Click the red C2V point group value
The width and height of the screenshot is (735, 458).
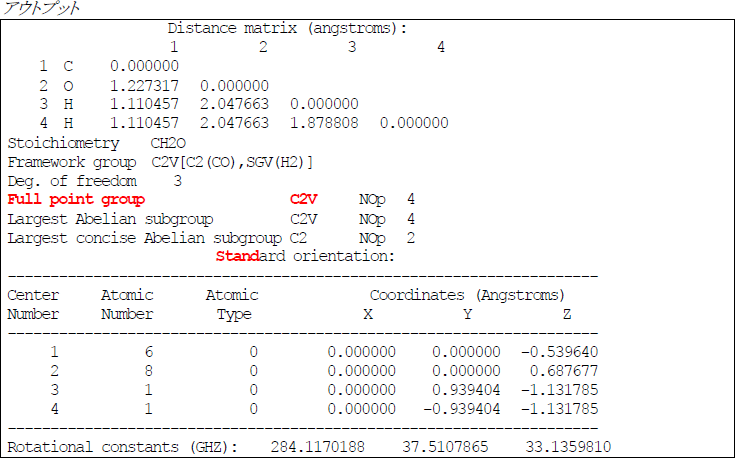pyautogui.click(x=304, y=200)
